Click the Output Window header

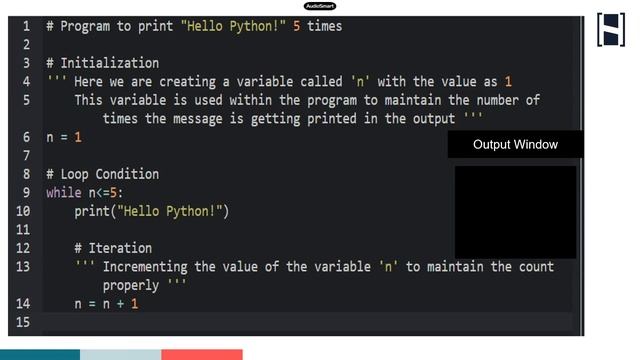515,144
